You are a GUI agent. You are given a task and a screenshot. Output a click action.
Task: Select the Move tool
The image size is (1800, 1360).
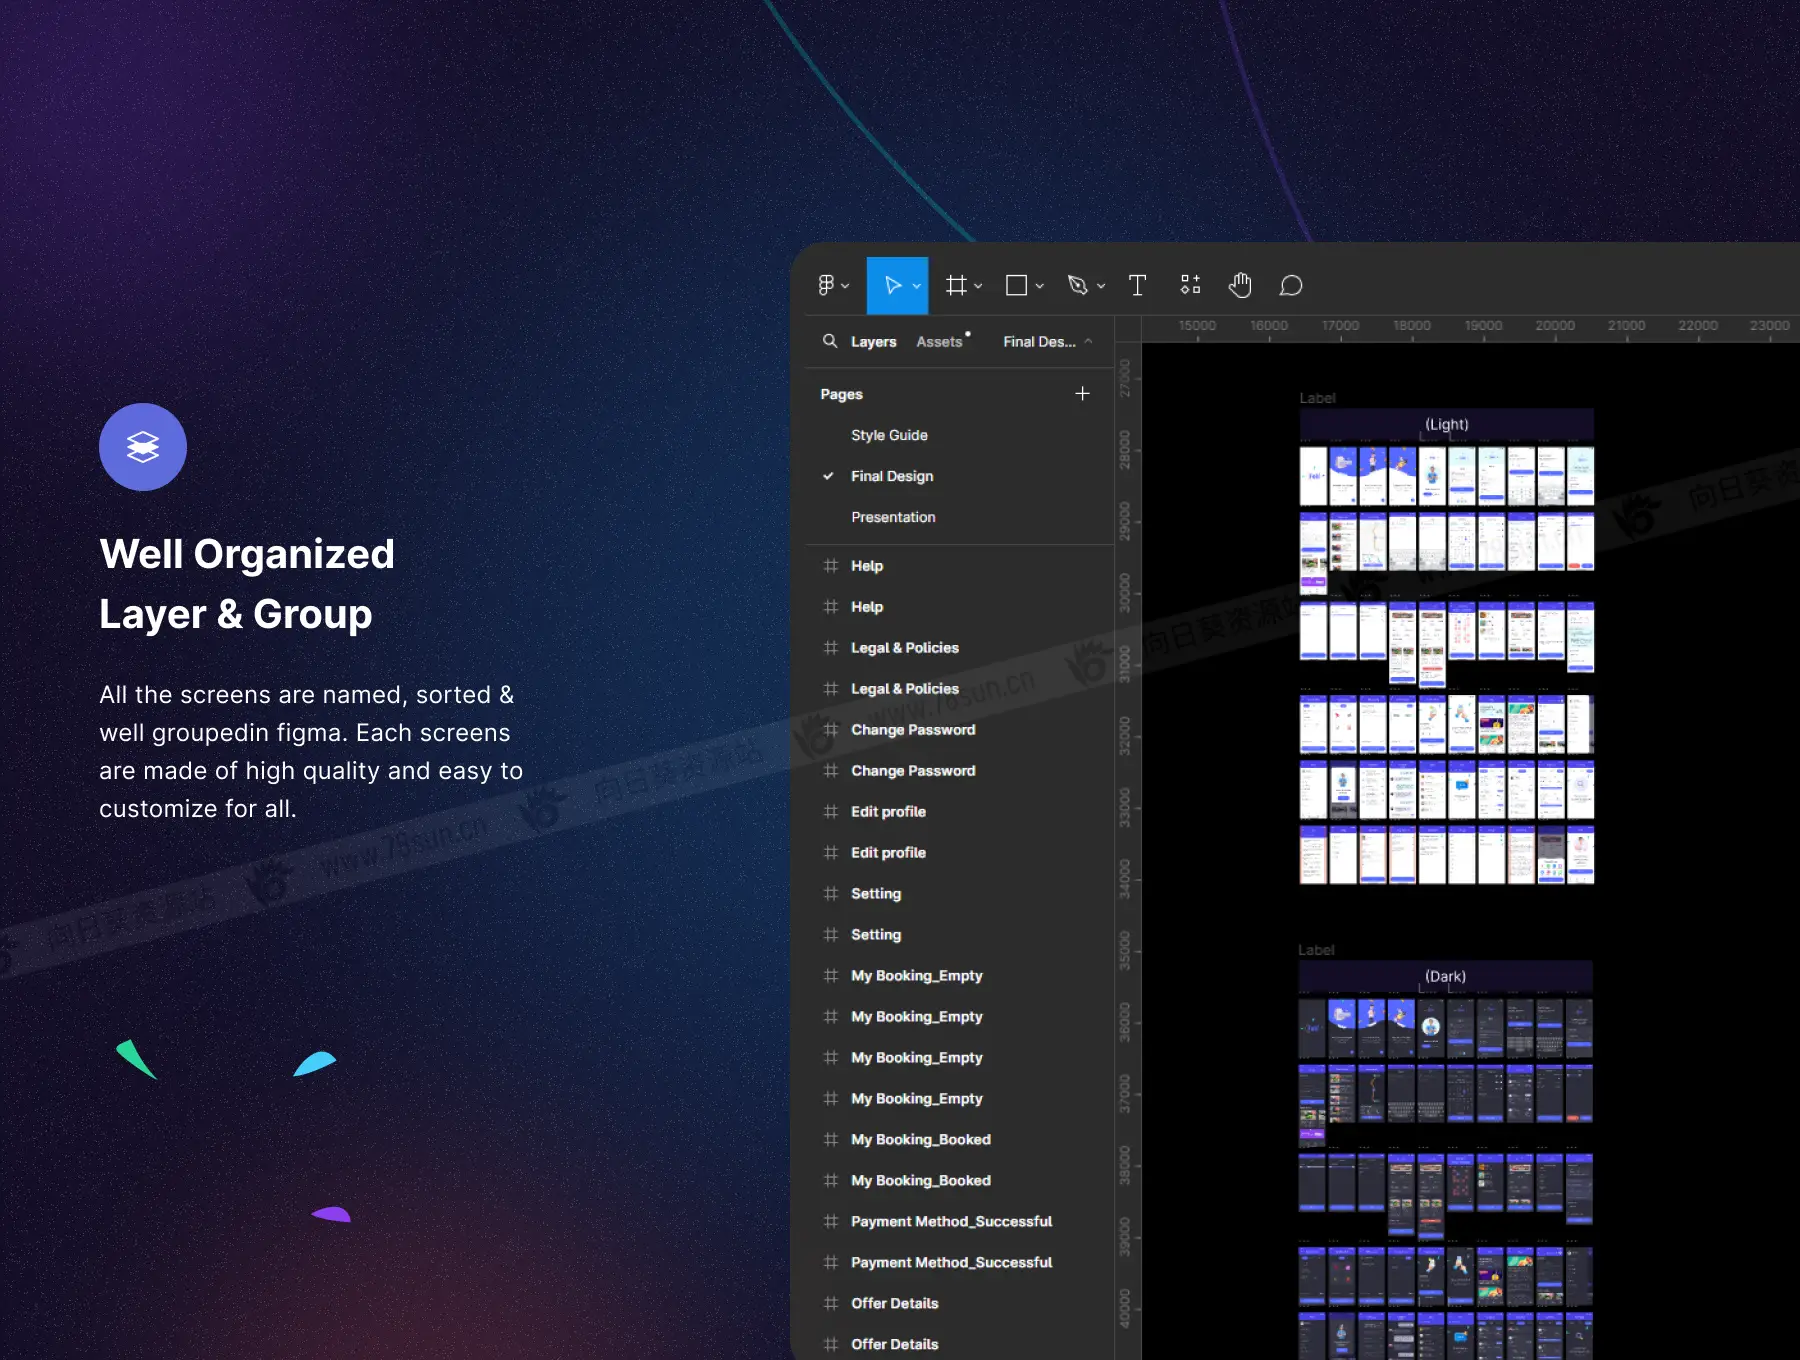click(x=893, y=286)
